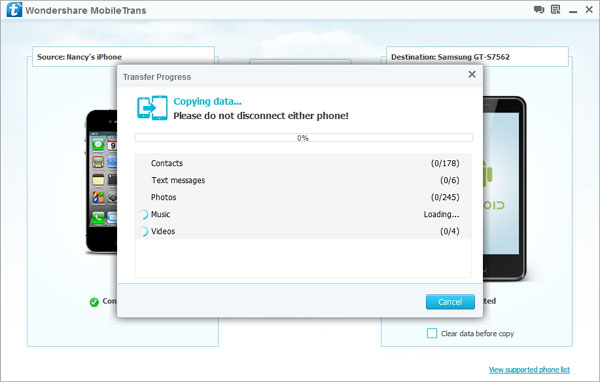This screenshot has width=600, height=382.
Task: Click the 0% transfer progress bar
Action: (304, 138)
